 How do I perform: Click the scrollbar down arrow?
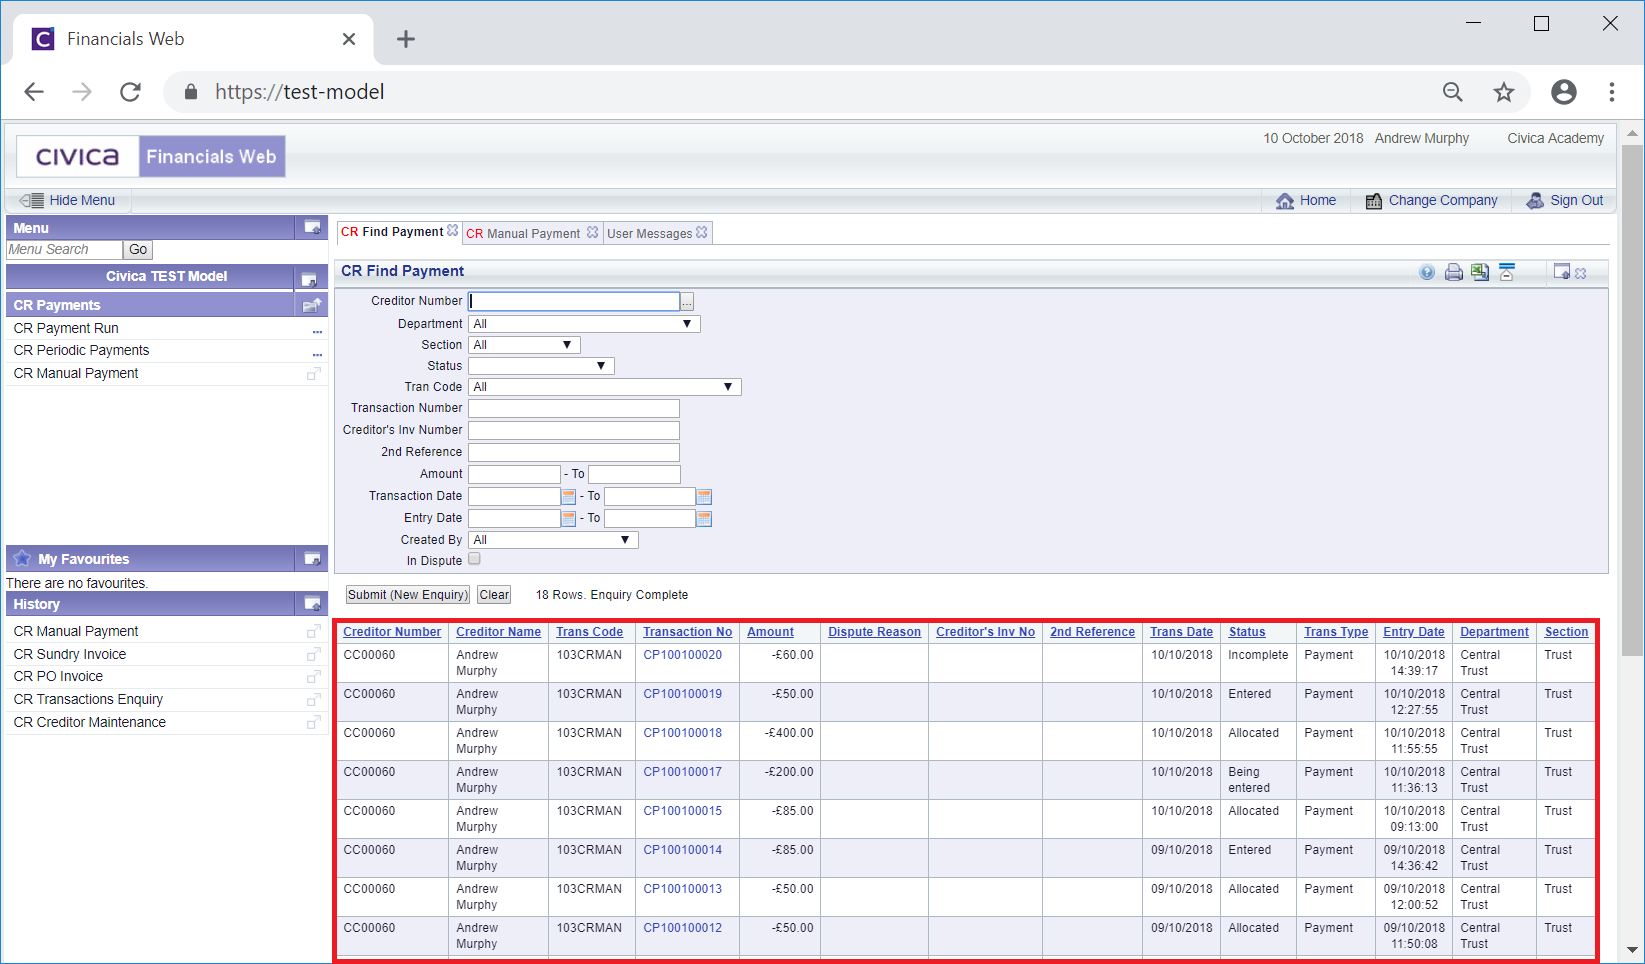(1632, 950)
